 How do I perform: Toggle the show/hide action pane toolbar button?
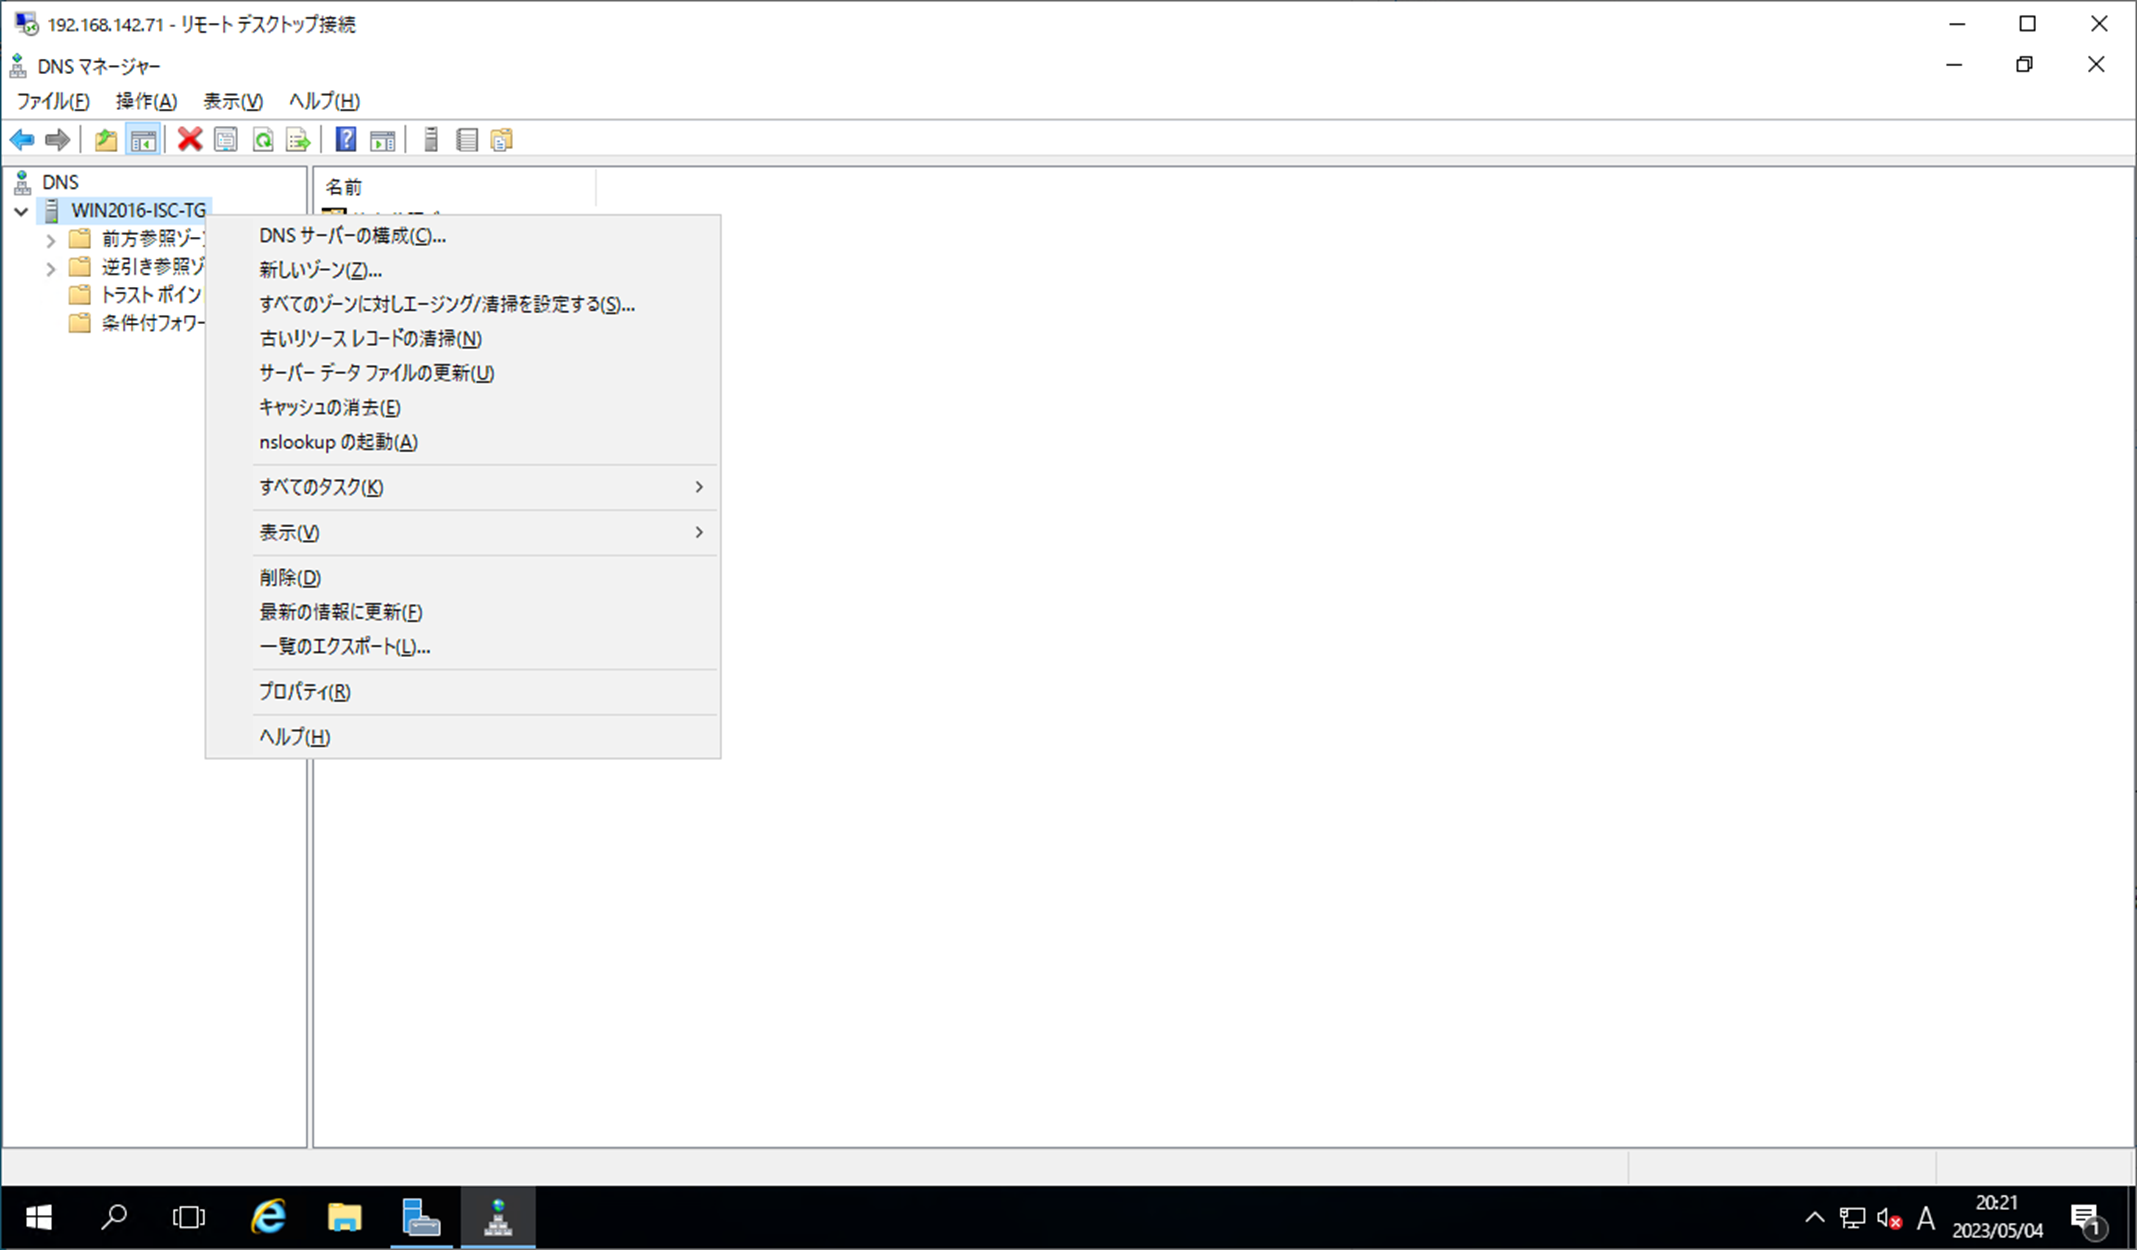coord(382,140)
